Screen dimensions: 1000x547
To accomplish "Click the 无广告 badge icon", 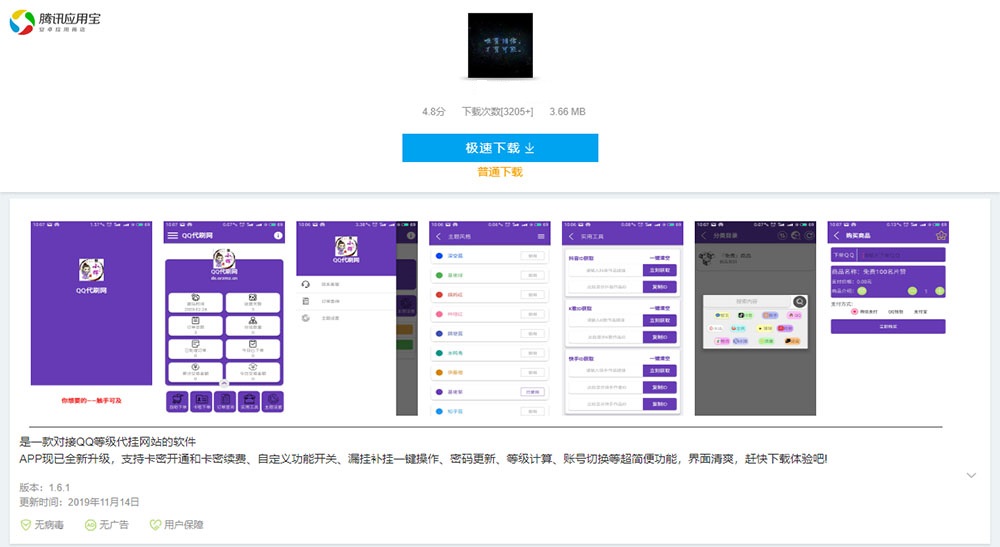I will pos(91,525).
